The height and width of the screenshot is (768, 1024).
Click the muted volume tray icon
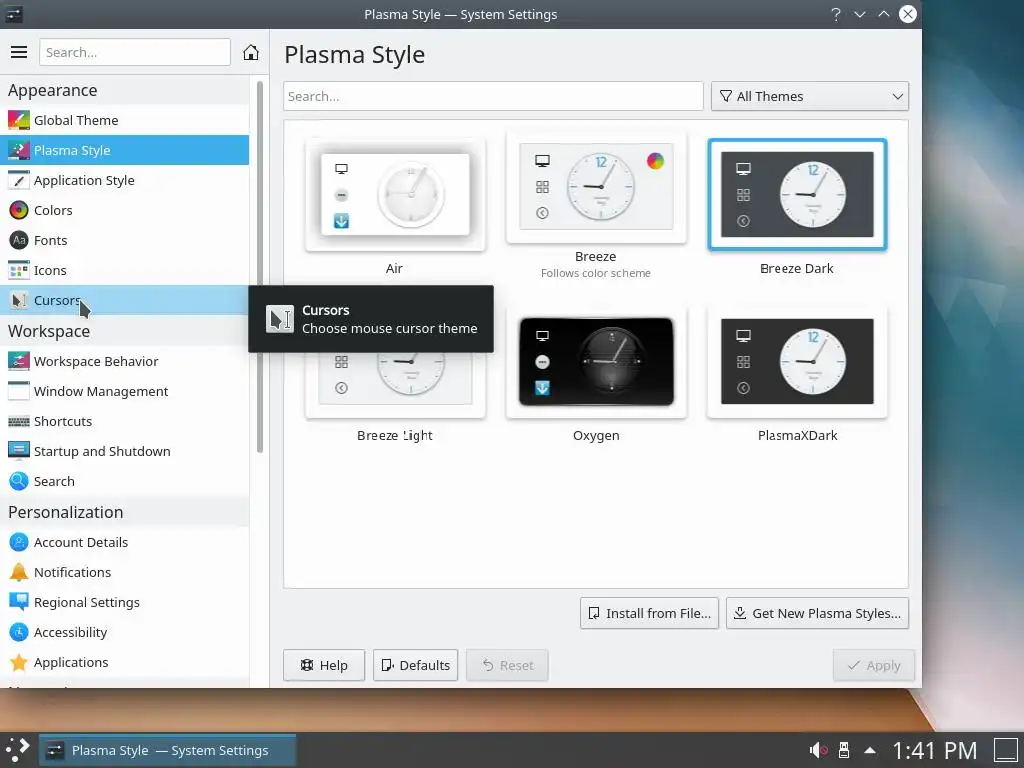818,750
